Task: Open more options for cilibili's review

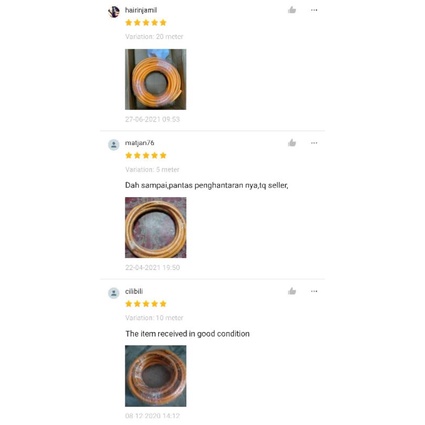Action: [x=314, y=291]
